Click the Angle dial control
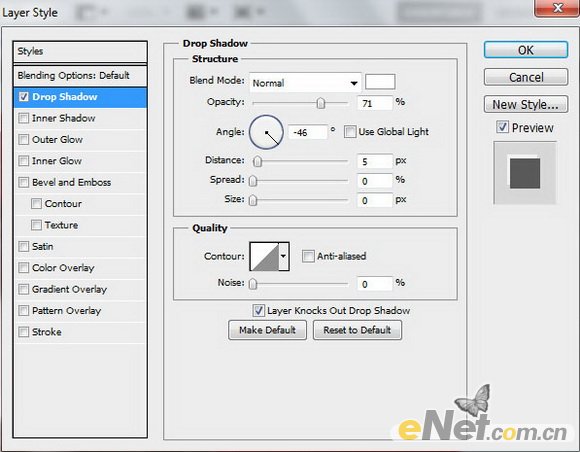 click(x=266, y=132)
